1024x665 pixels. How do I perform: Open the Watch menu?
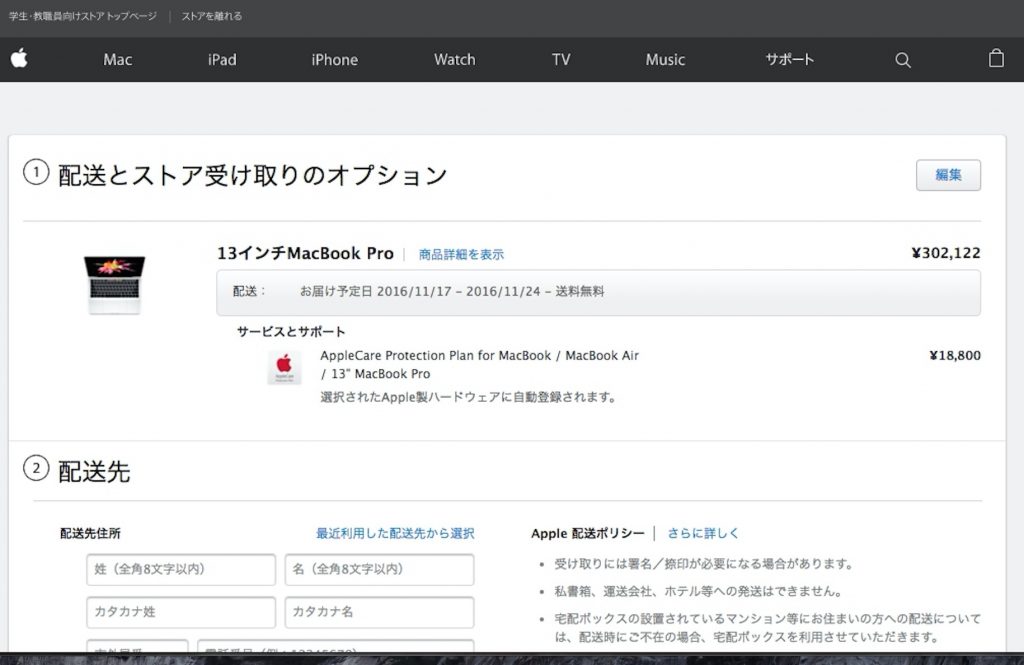(x=455, y=59)
